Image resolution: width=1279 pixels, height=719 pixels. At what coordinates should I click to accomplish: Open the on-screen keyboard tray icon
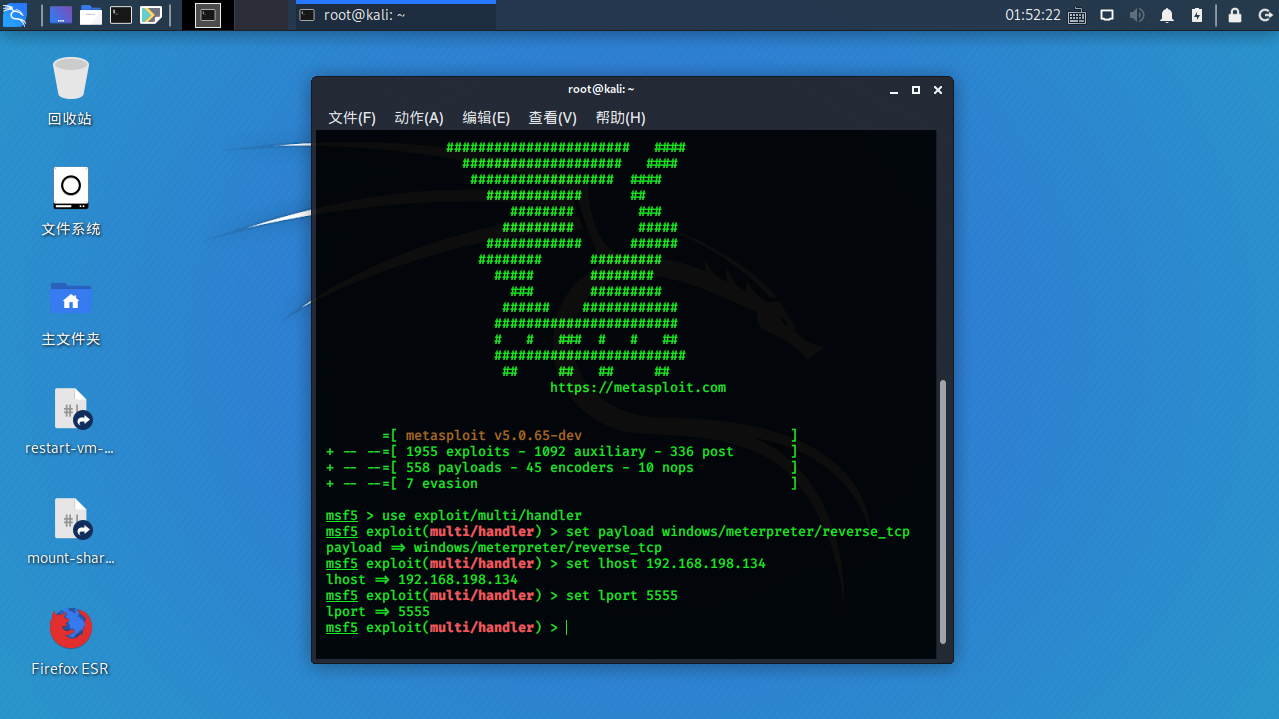(1077, 15)
